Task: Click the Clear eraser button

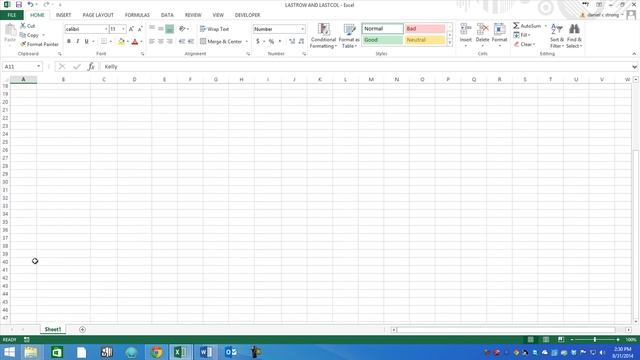Action: pos(524,44)
